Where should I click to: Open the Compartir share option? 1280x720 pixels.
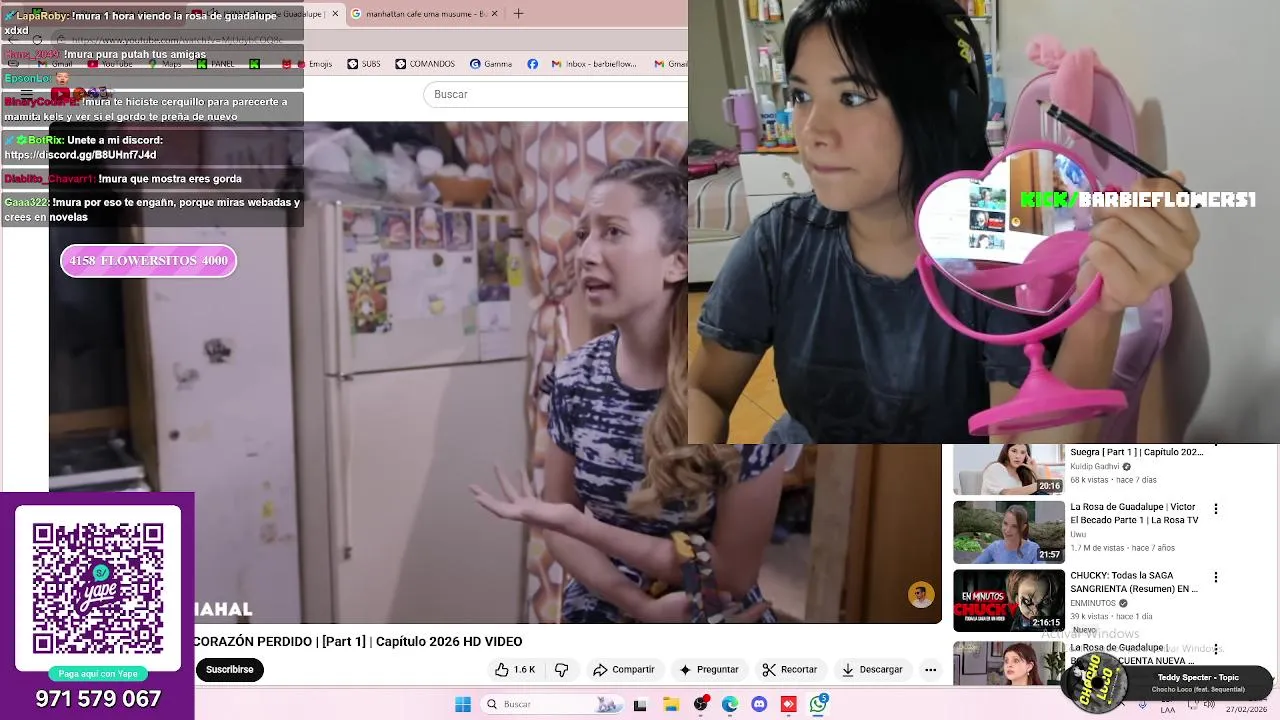[x=623, y=670]
